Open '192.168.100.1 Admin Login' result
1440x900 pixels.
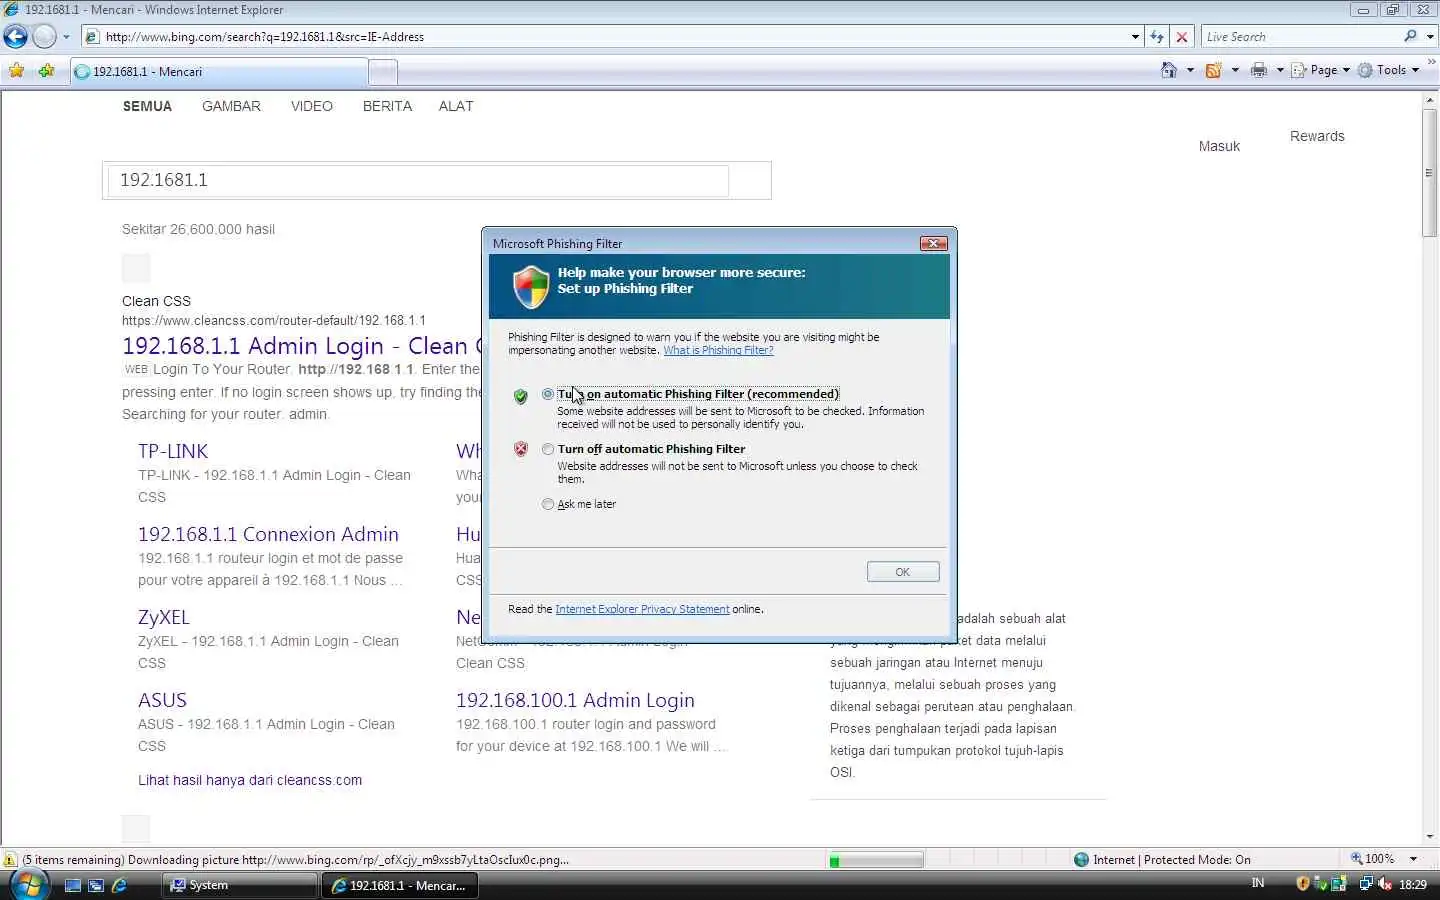[575, 700]
